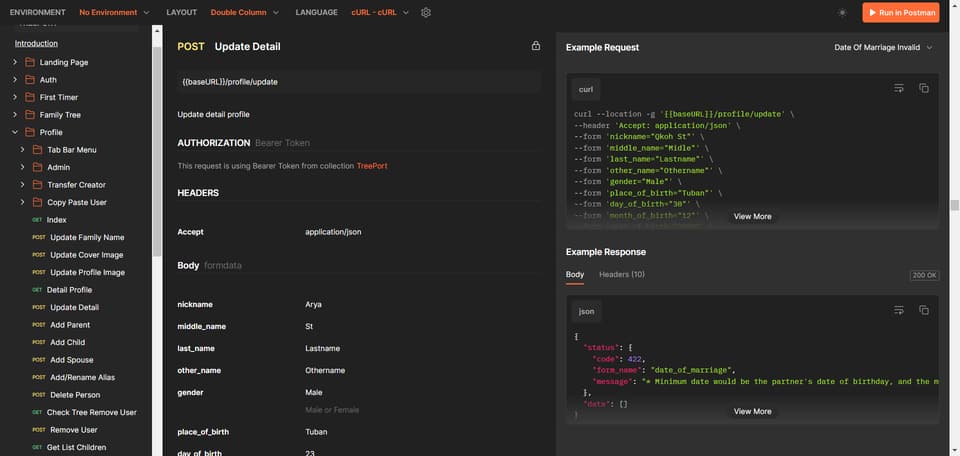Expand the Auth folder chevron
The width and height of the screenshot is (960, 456).
pos(15,80)
